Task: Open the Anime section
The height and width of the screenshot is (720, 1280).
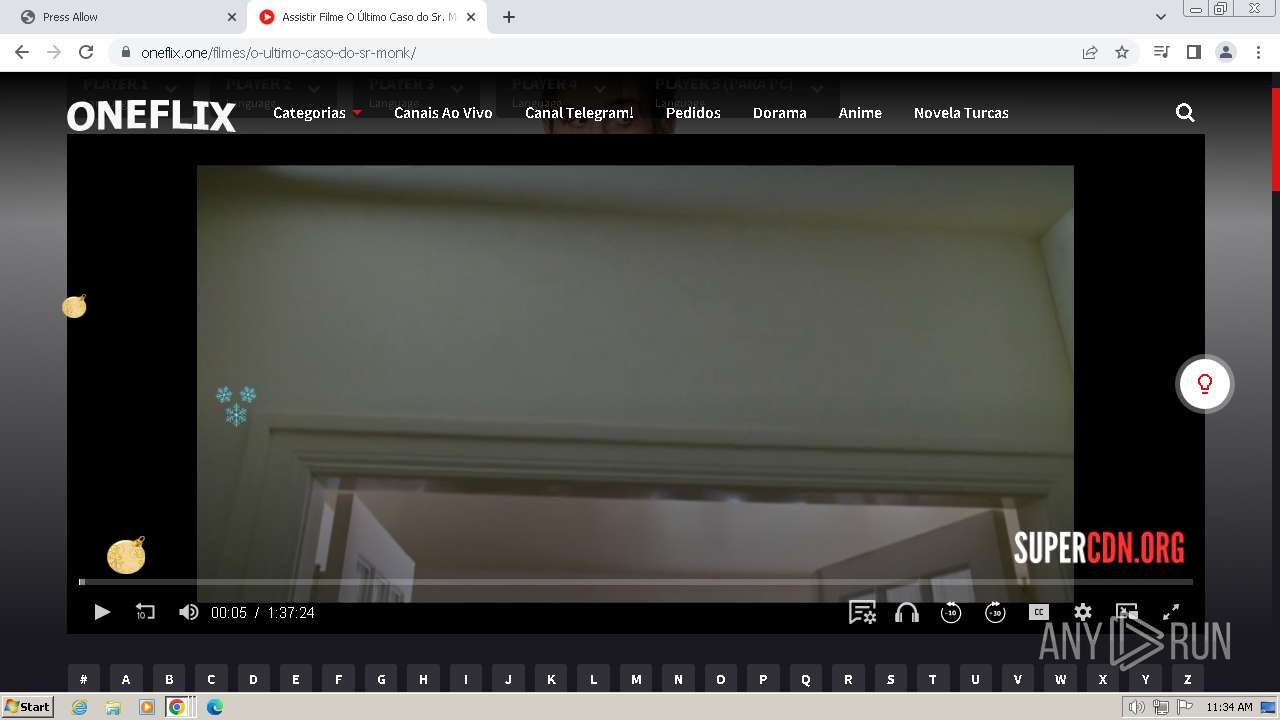Action: [860, 113]
